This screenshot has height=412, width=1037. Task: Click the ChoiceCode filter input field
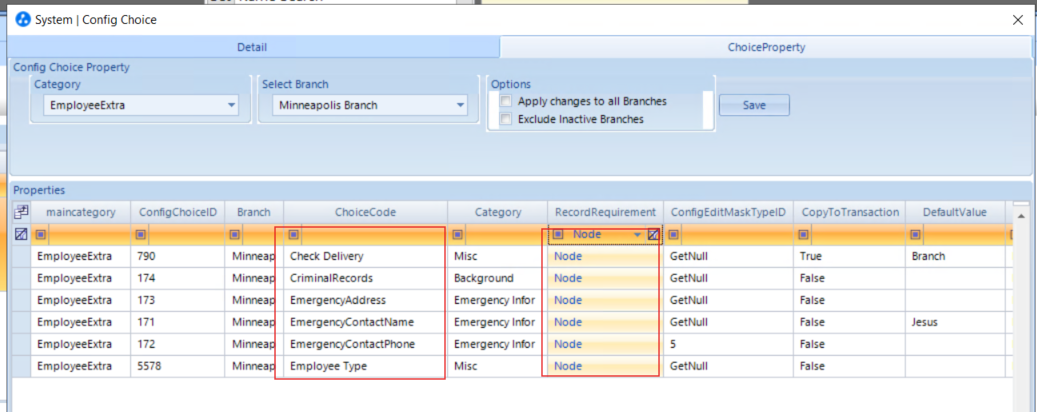(374, 234)
